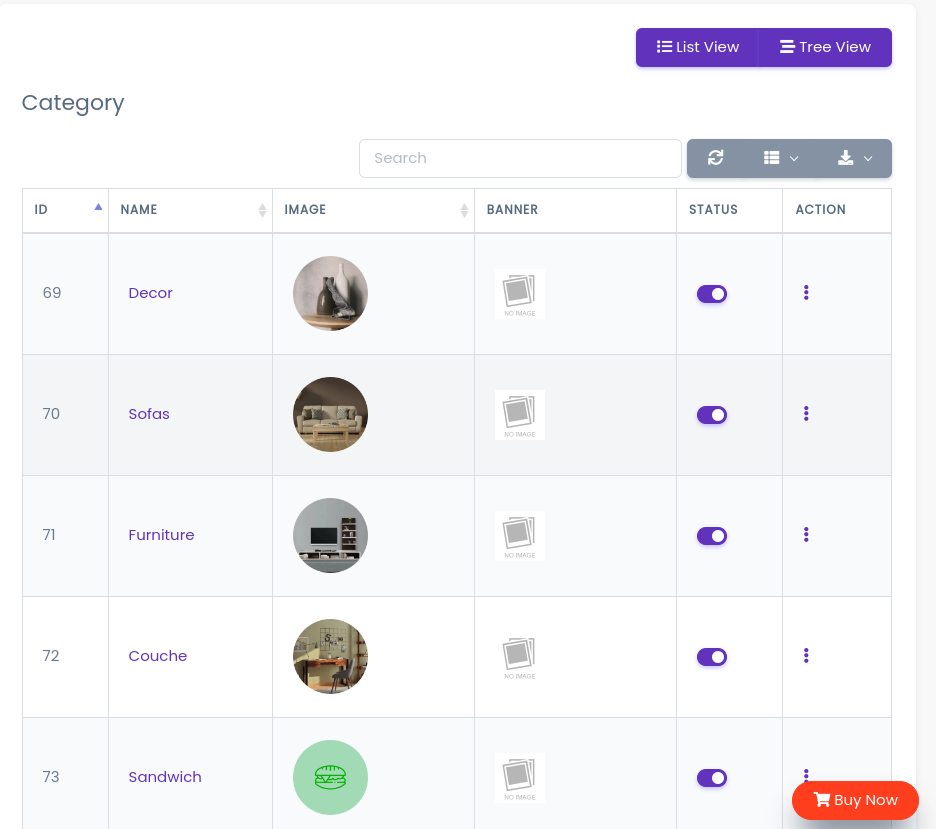Click the NAME column sort arrows
The image size is (936, 829).
point(262,210)
